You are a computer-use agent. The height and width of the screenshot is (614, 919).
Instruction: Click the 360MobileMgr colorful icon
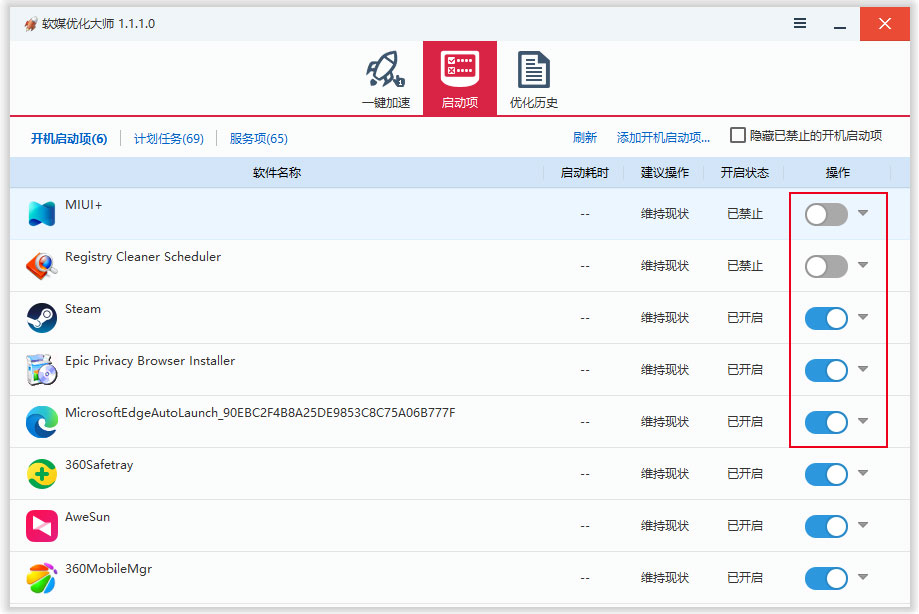tap(42, 578)
